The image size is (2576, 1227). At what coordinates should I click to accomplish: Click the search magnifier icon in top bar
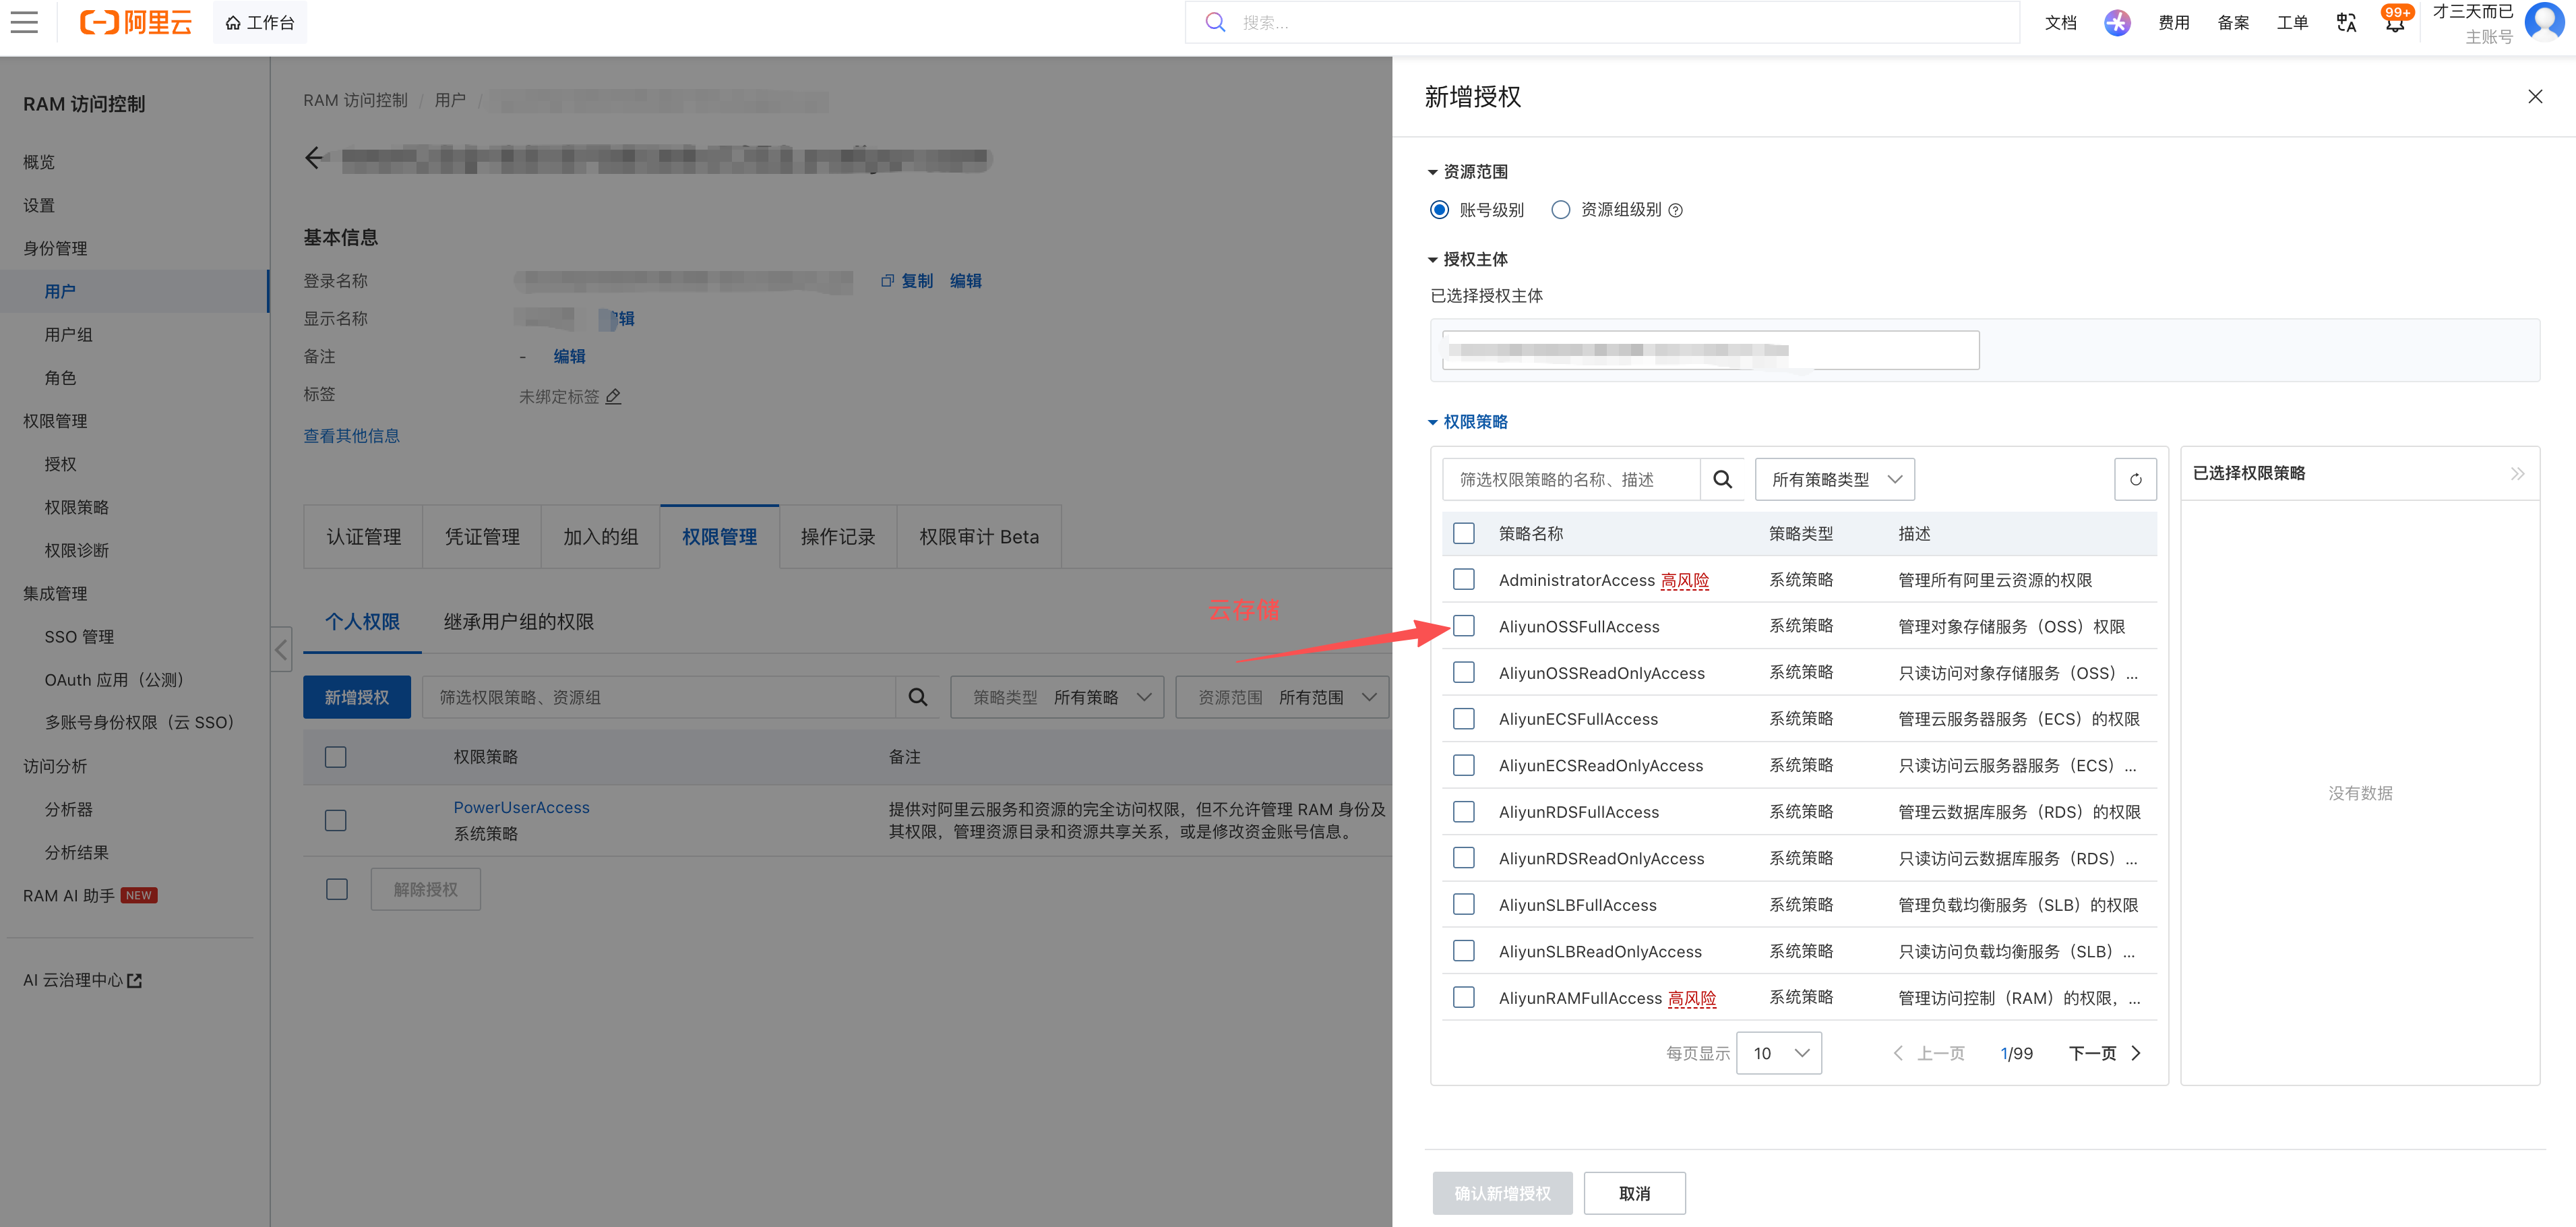pyautogui.click(x=1215, y=22)
